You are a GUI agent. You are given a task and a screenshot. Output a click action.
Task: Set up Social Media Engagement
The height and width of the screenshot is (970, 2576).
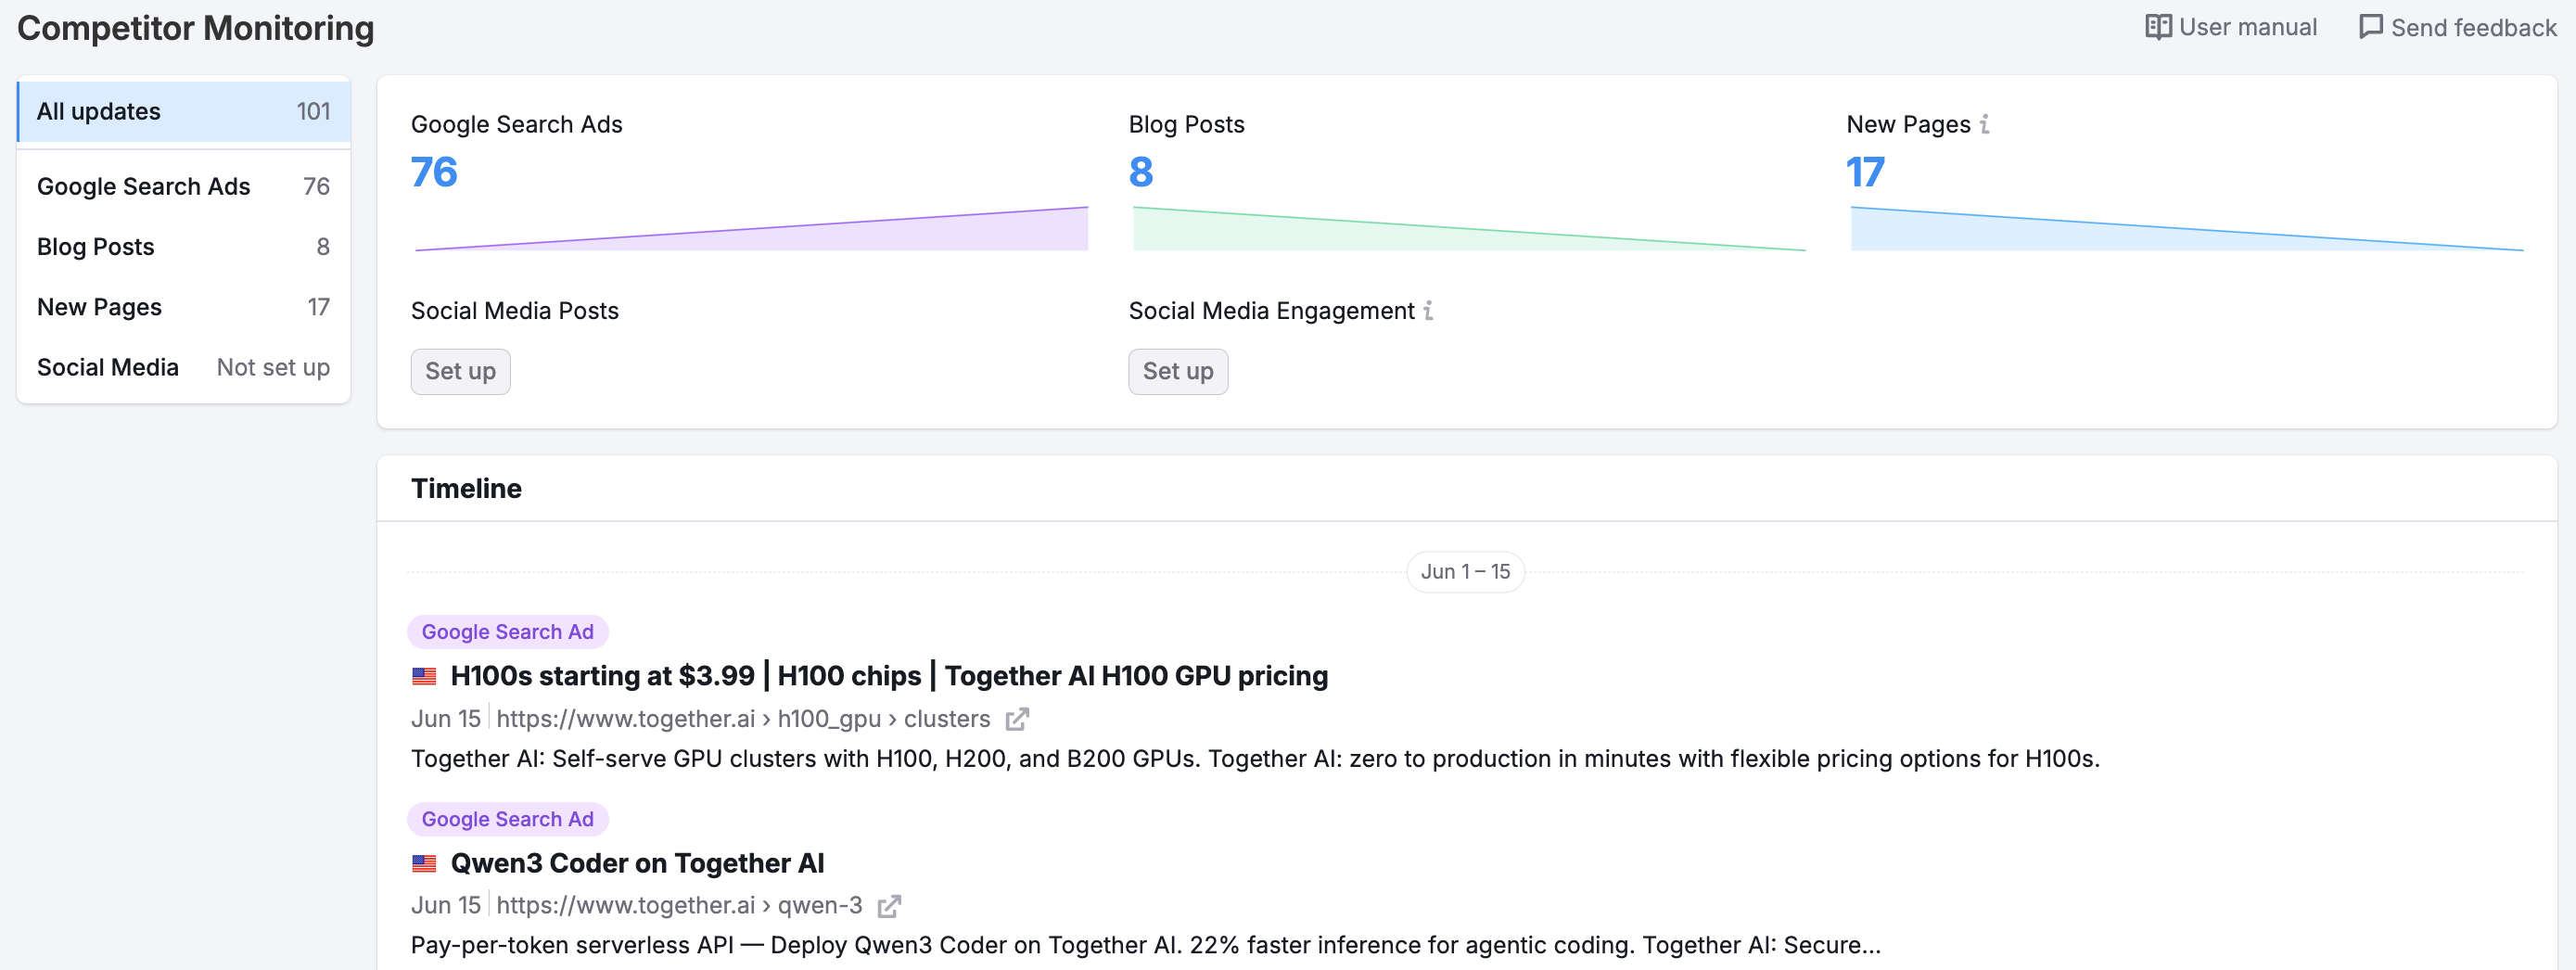click(1178, 371)
